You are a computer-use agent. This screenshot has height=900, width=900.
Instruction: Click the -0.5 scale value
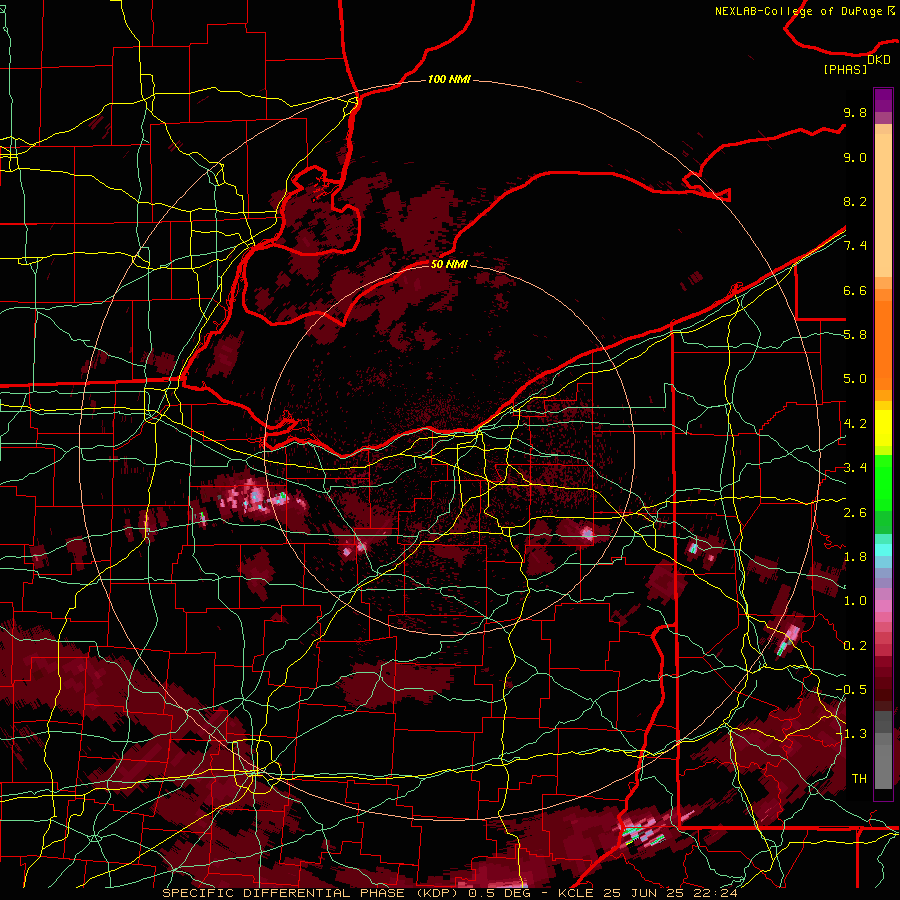851,690
